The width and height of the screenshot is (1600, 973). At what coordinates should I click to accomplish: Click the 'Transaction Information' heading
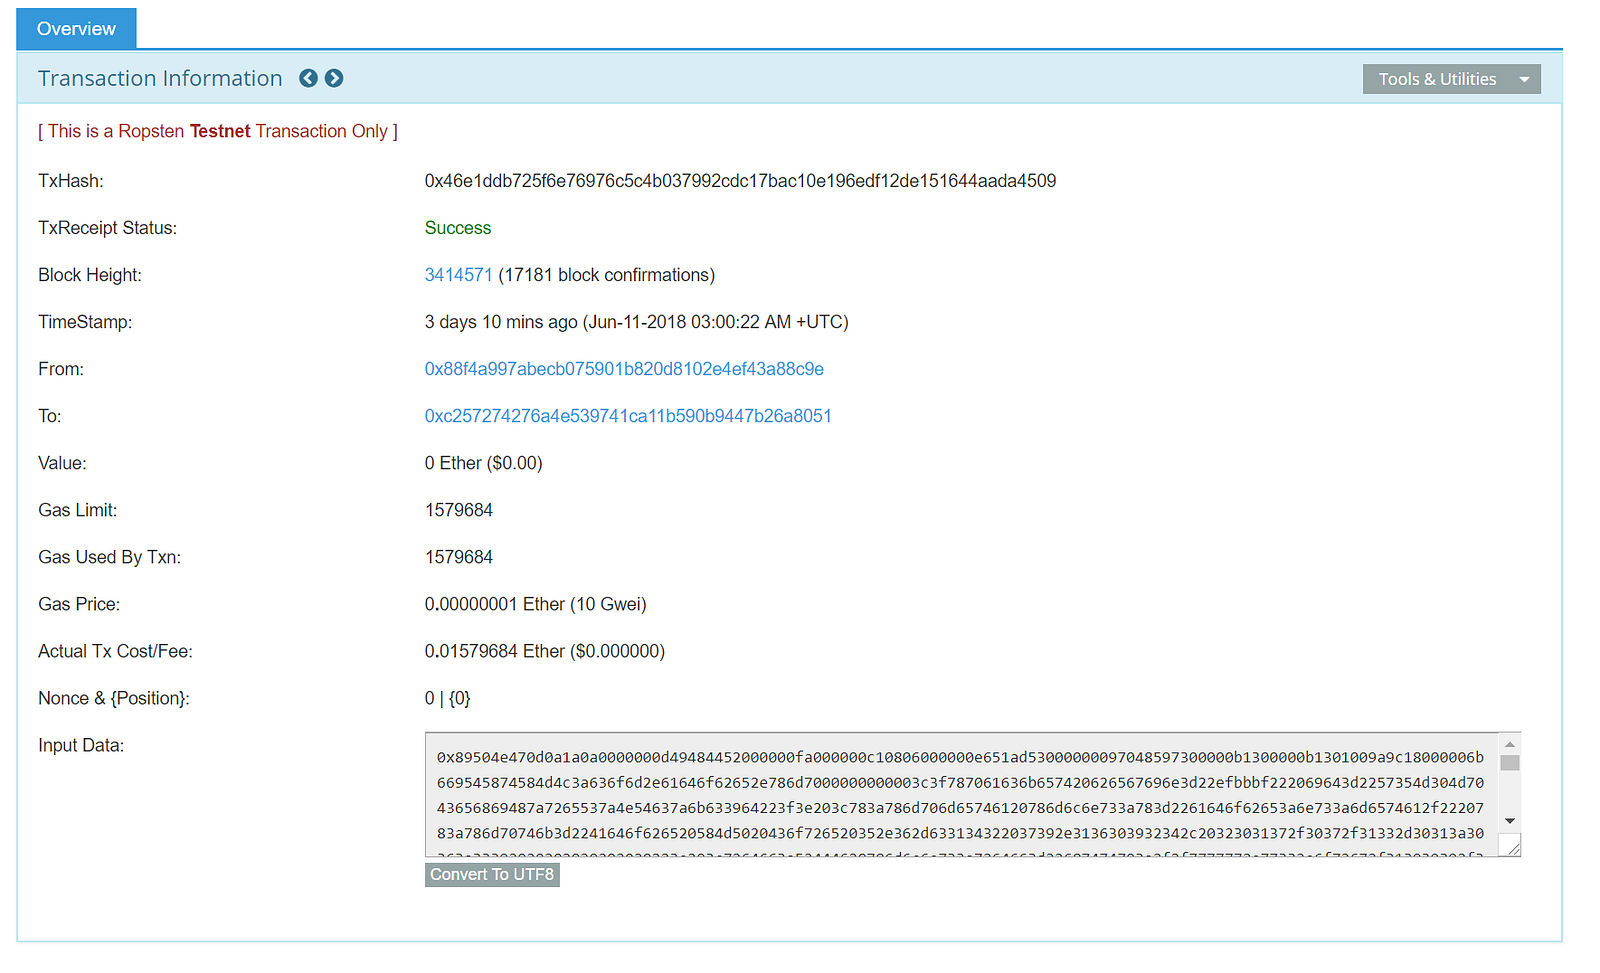(160, 78)
